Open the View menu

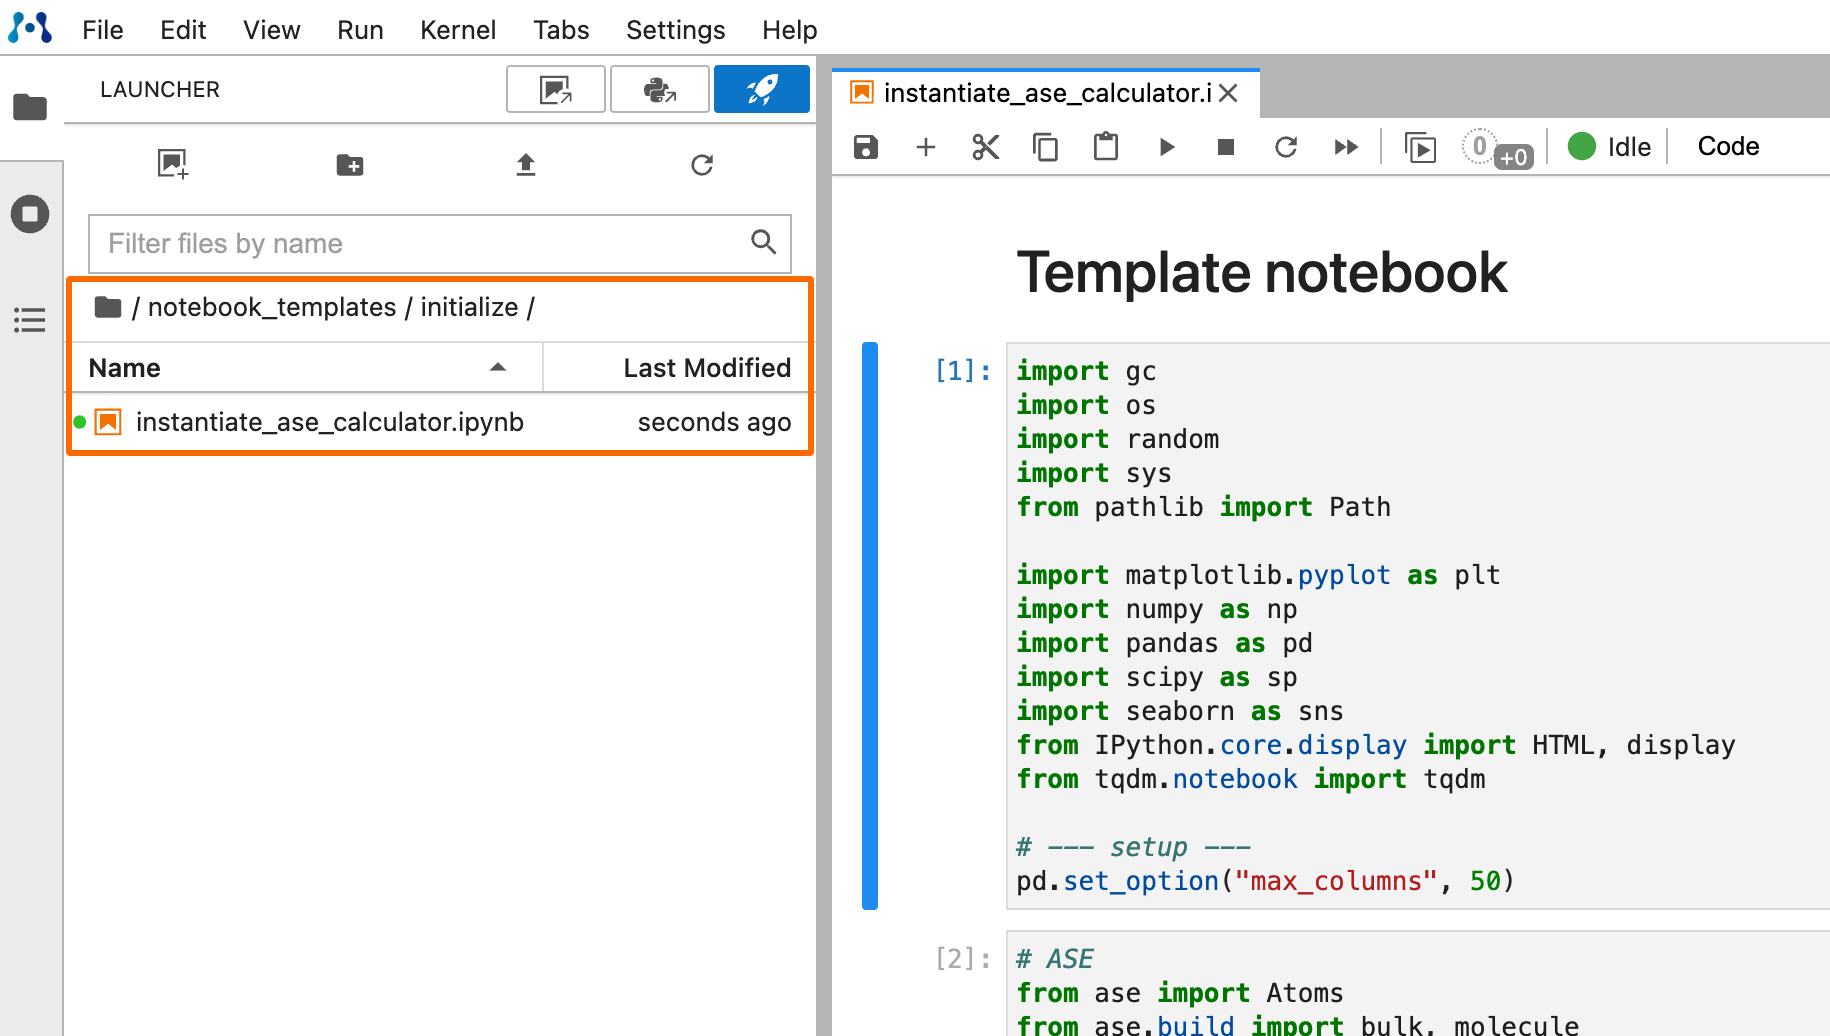(x=272, y=30)
